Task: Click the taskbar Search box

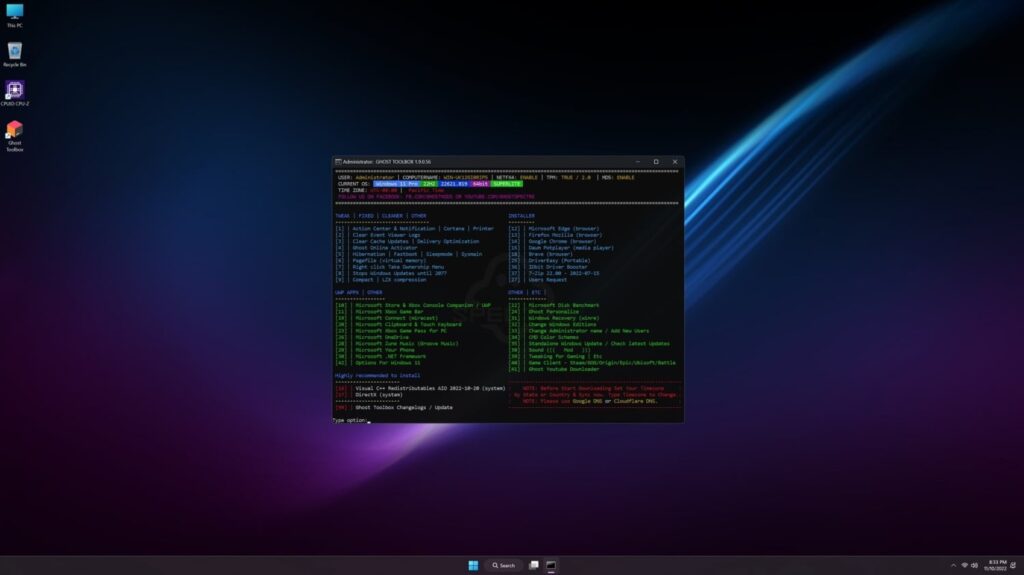Action: 504,565
